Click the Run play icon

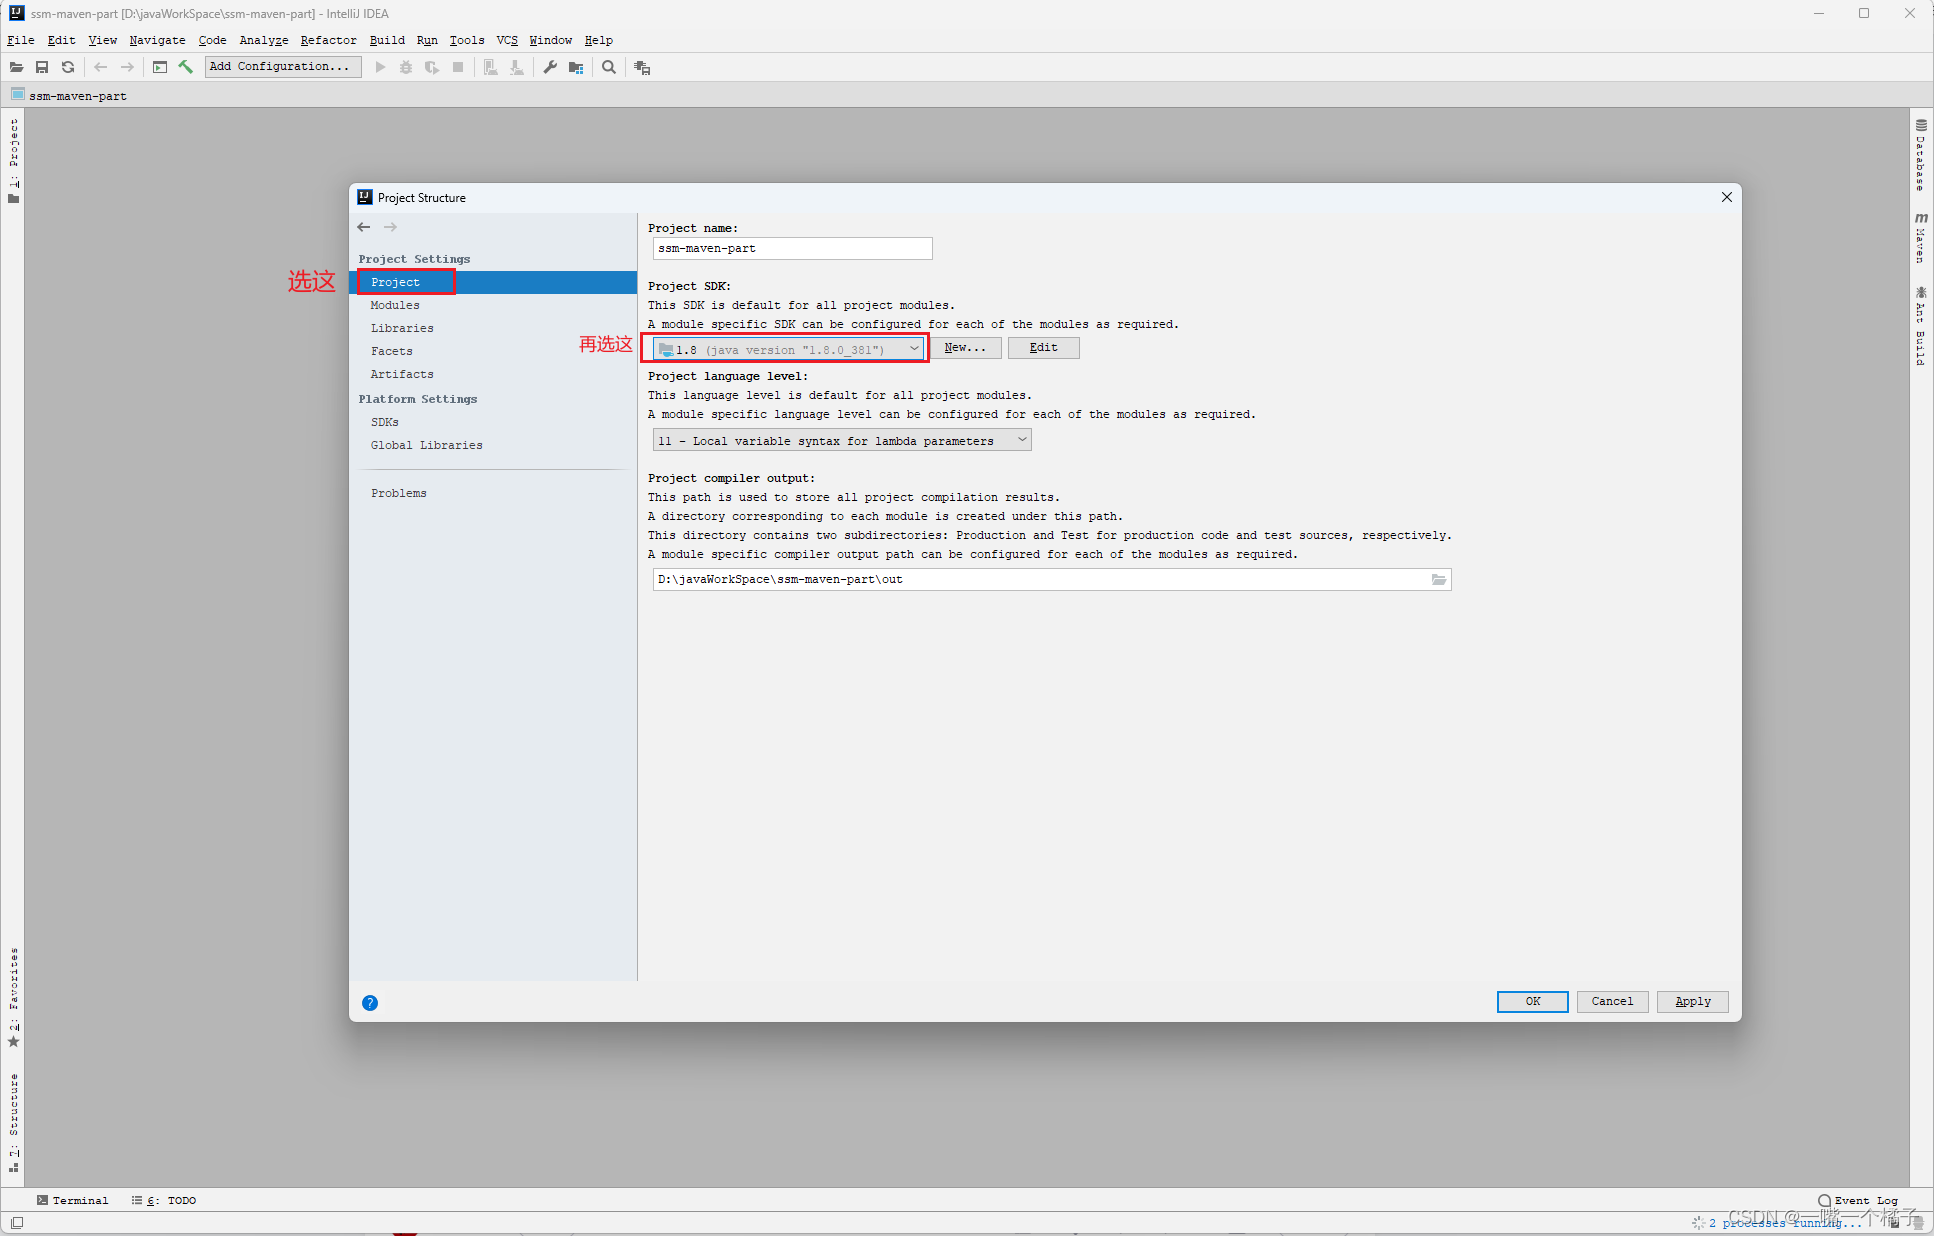click(x=380, y=67)
